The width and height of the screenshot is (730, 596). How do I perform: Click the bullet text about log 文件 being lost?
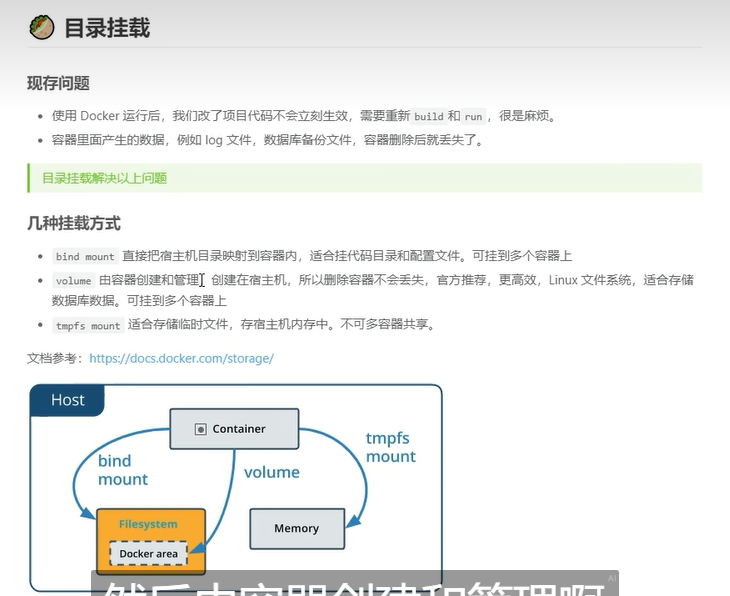pyautogui.click(x=268, y=140)
